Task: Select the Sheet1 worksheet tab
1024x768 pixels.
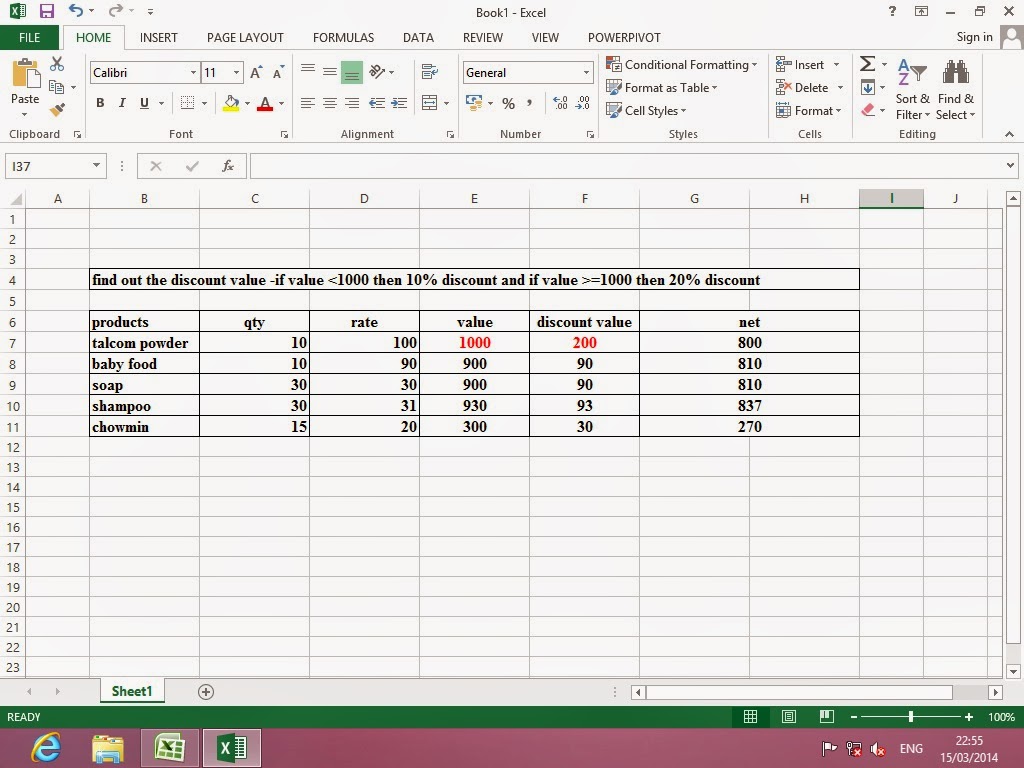Action: click(x=132, y=691)
